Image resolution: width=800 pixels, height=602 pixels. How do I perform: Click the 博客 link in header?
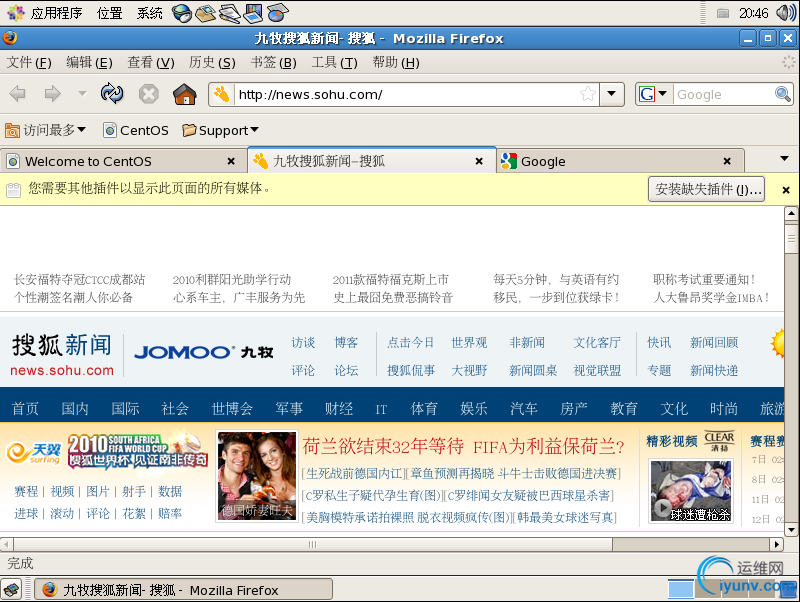tap(346, 343)
